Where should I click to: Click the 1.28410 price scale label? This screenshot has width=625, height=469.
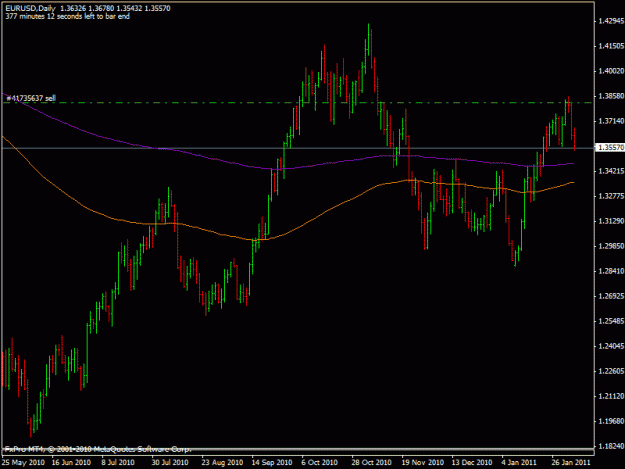611,271
